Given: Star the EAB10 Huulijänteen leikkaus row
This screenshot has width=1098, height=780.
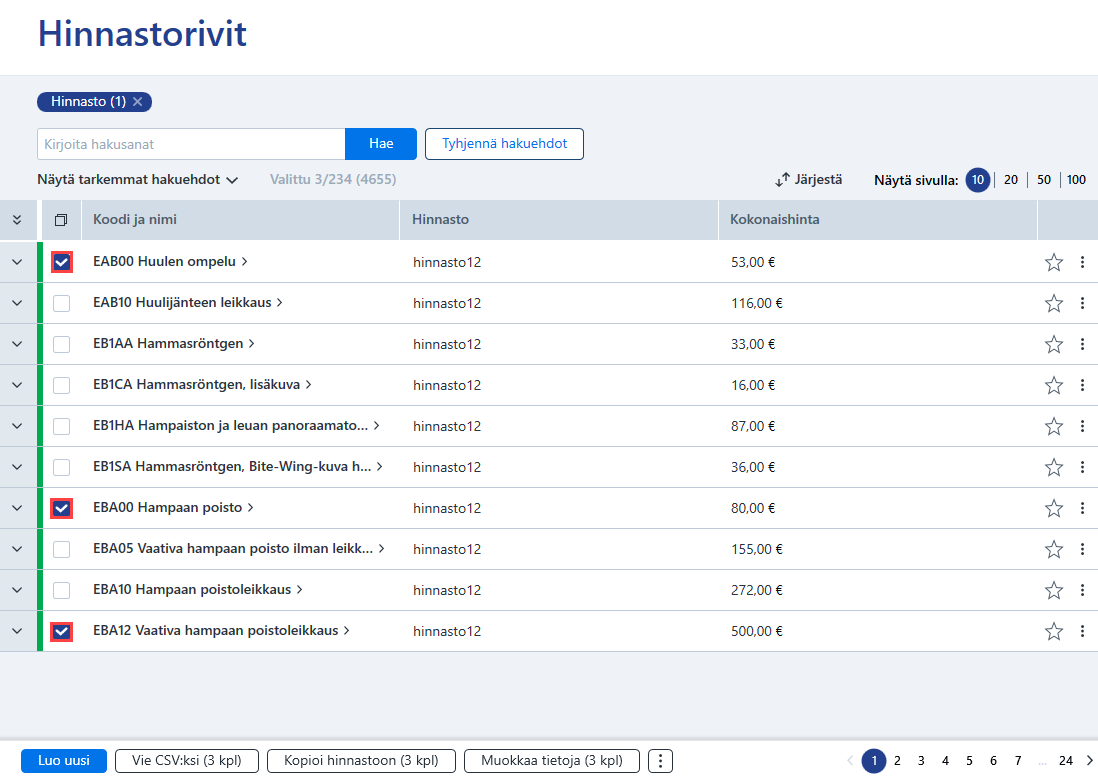Looking at the screenshot, I should (1054, 303).
